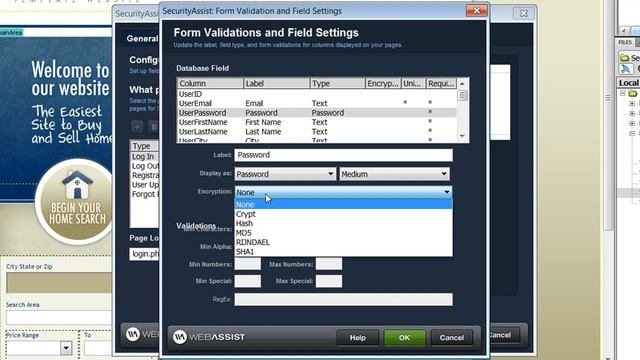Open the Display as Password dropdown
640x360 pixels.
[285, 174]
